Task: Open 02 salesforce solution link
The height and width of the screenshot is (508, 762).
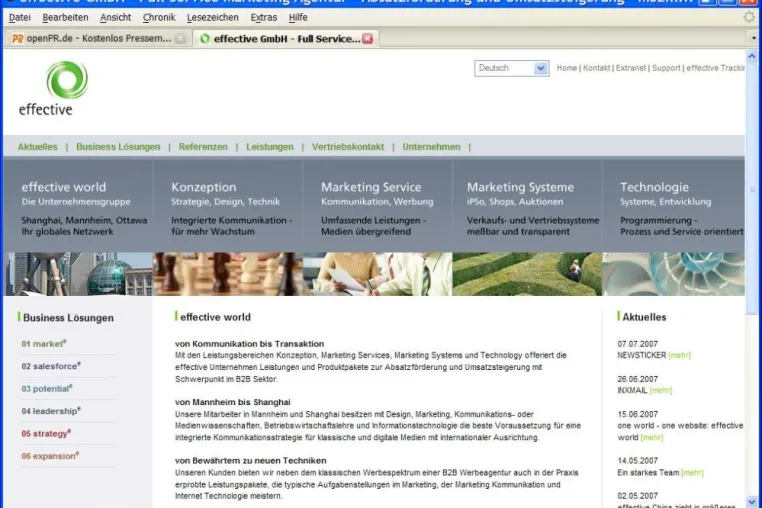Action: pos(51,366)
